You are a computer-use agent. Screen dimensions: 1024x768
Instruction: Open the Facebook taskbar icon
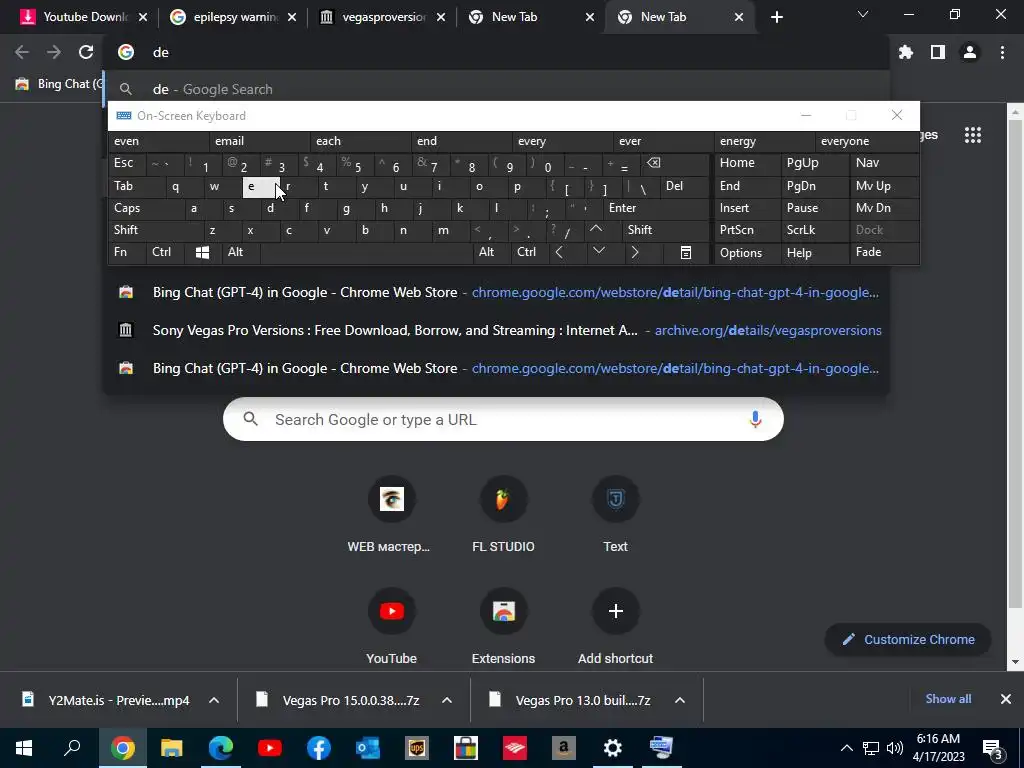click(319, 748)
